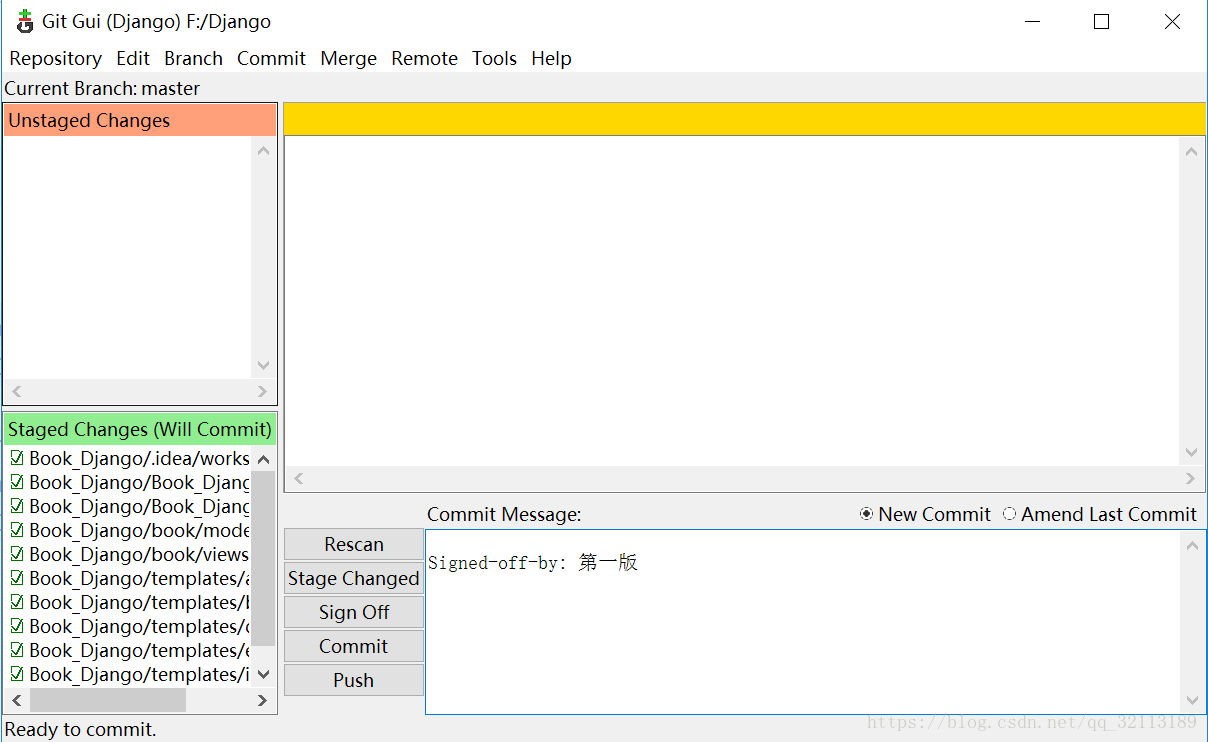Open the Repository menu
This screenshot has height=742, width=1208.
click(56, 58)
